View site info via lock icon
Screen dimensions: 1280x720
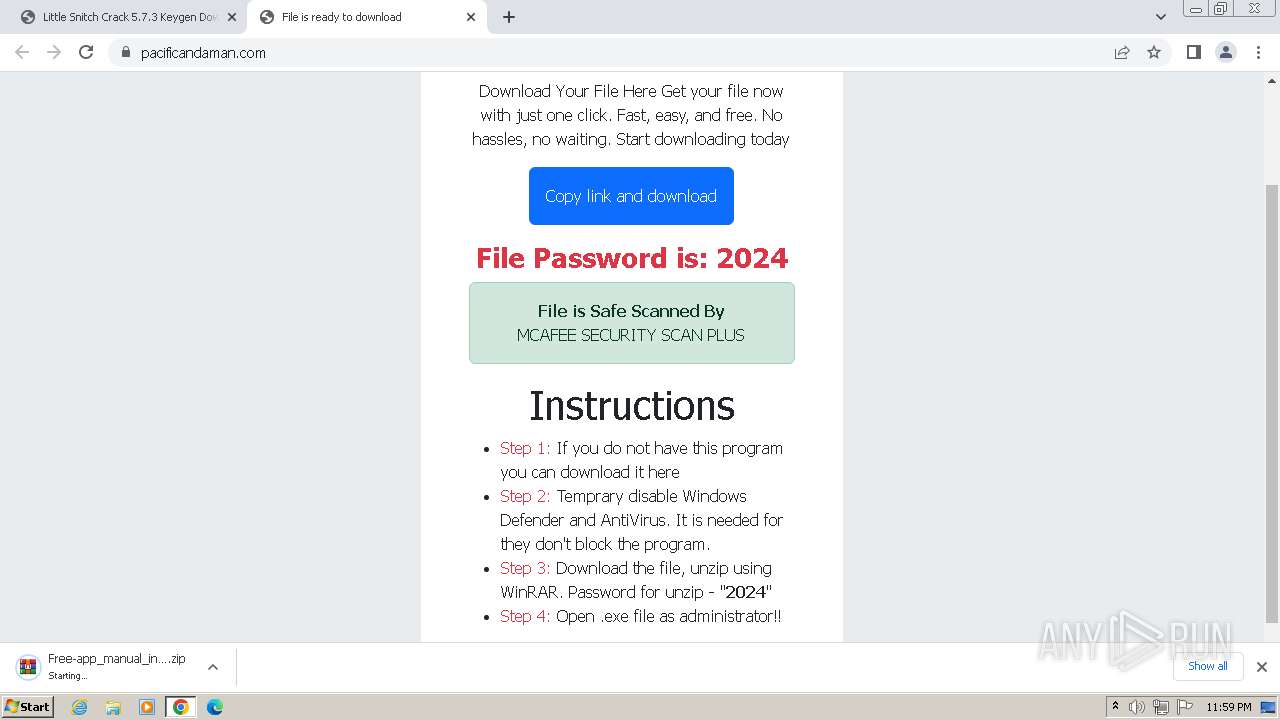coord(125,53)
